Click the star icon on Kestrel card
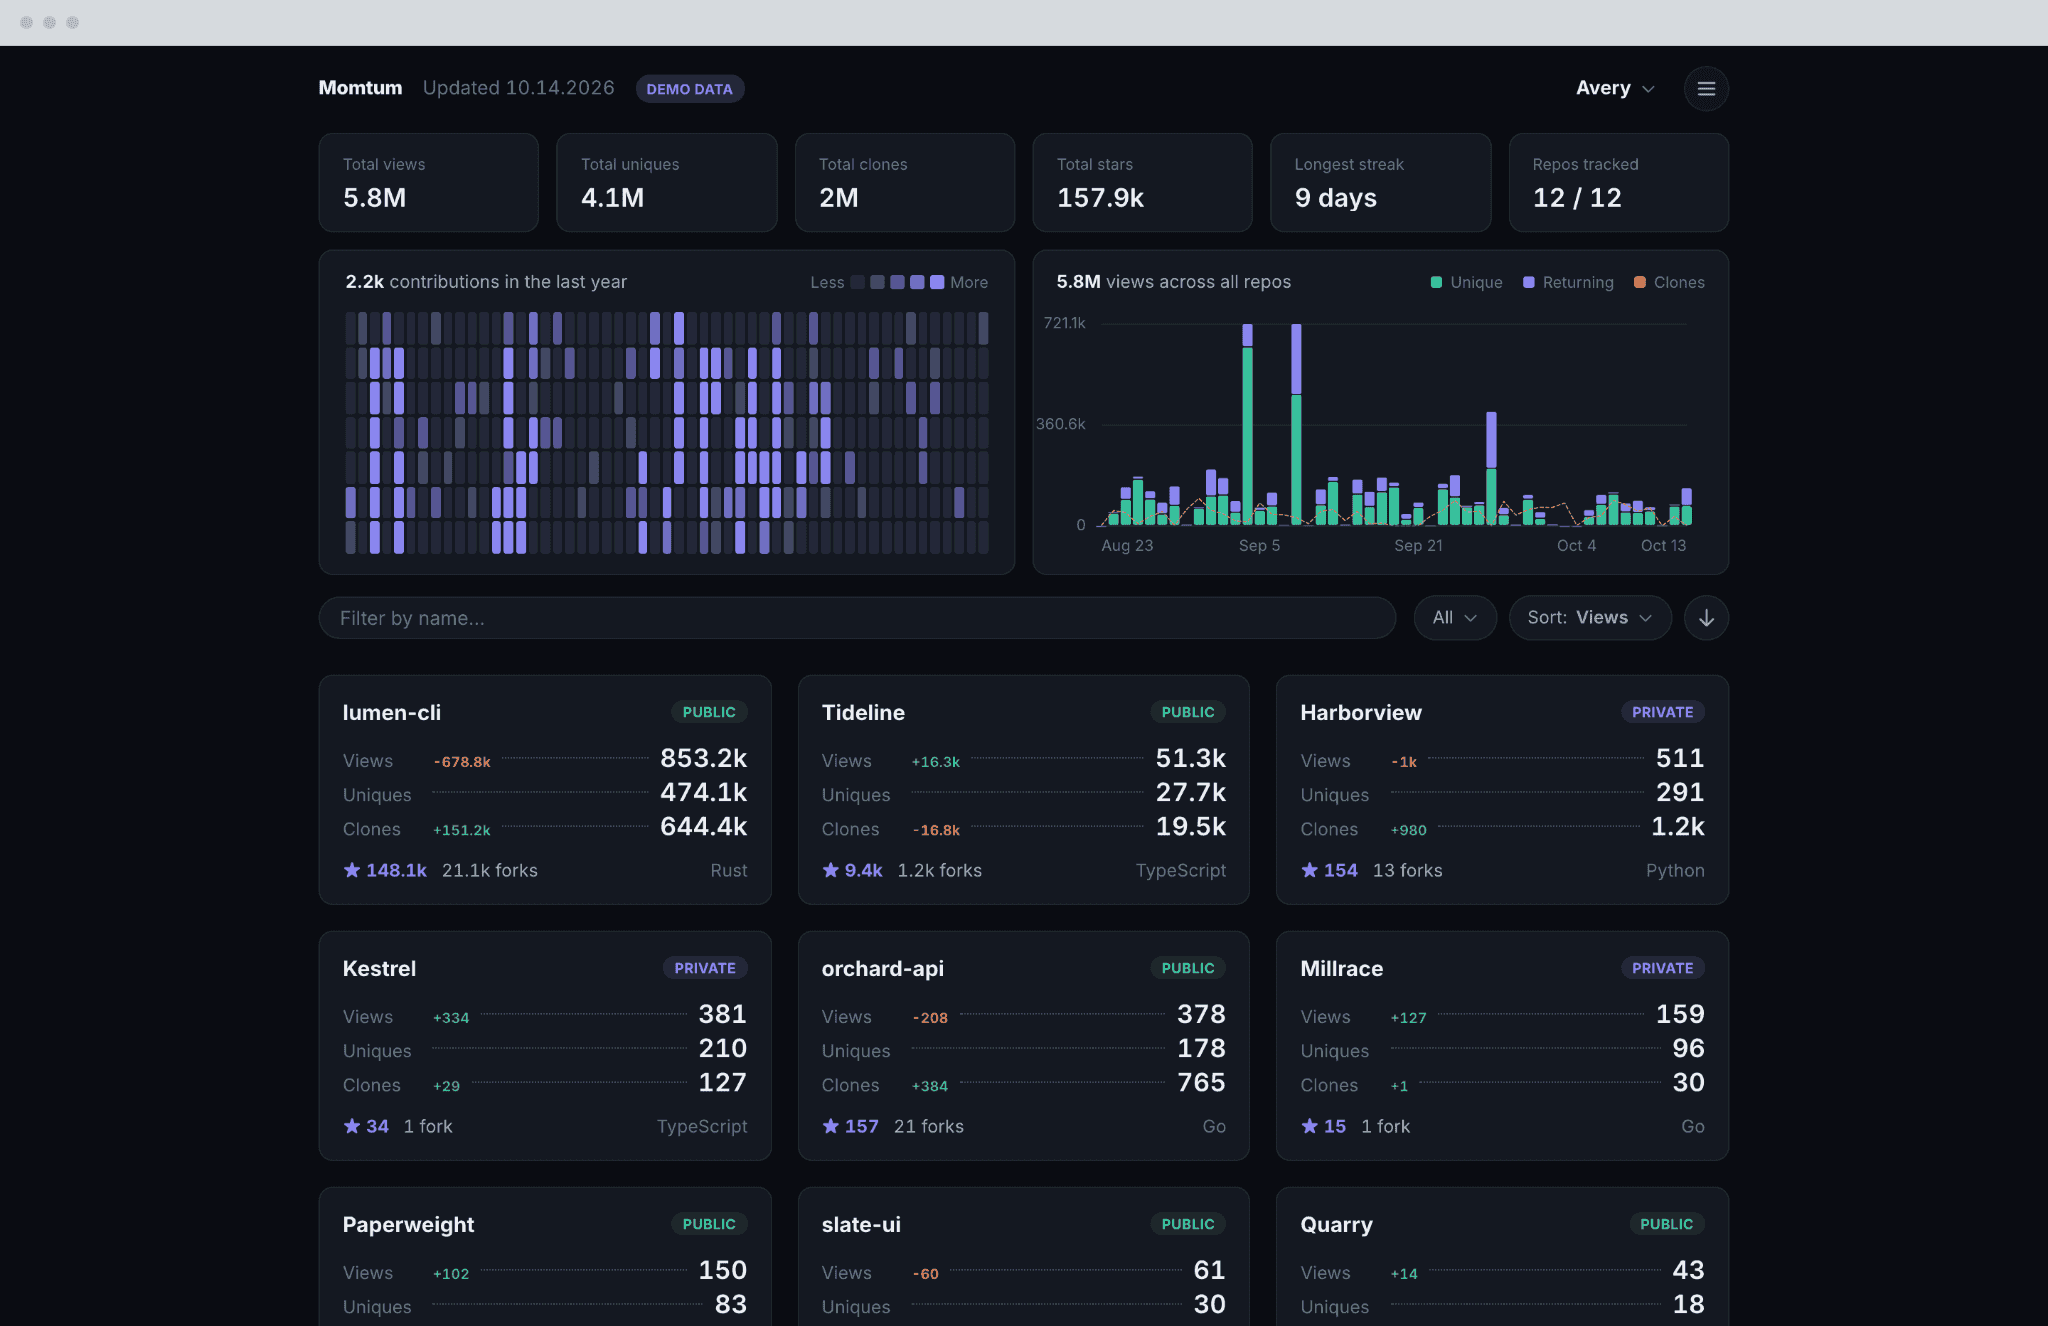 tap(352, 1126)
